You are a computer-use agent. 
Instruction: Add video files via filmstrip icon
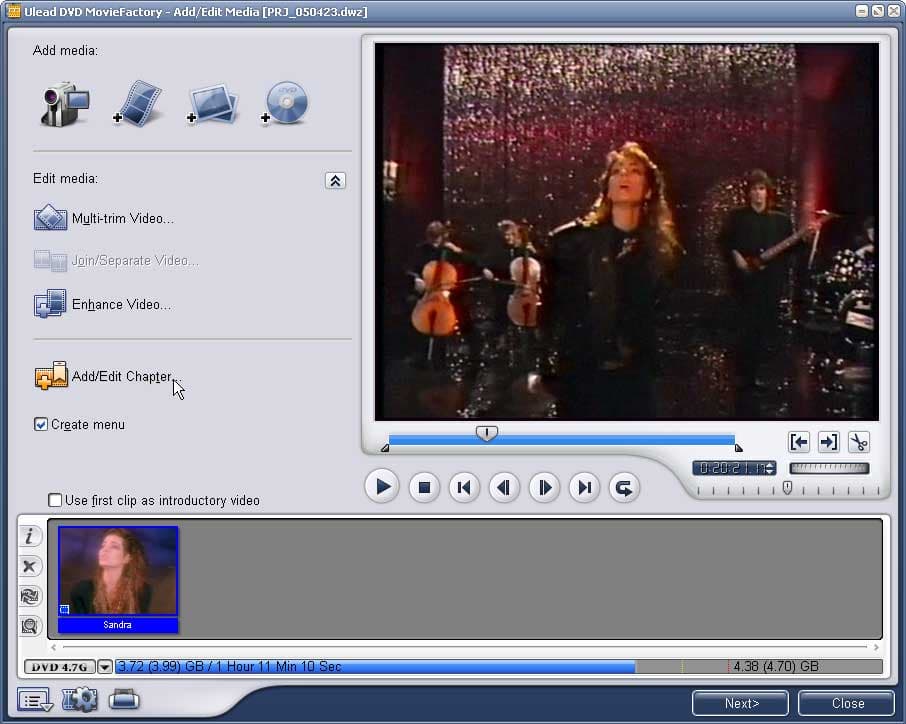pyautogui.click(x=138, y=103)
